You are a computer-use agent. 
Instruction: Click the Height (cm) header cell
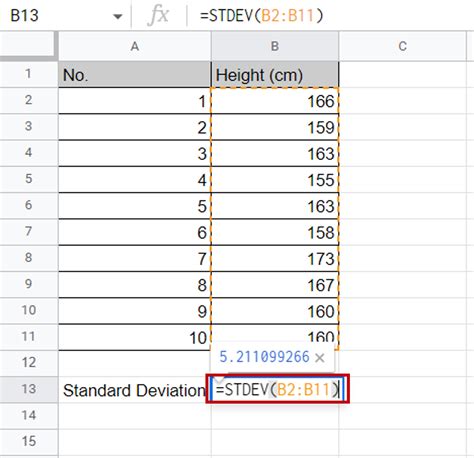(x=275, y=75)
